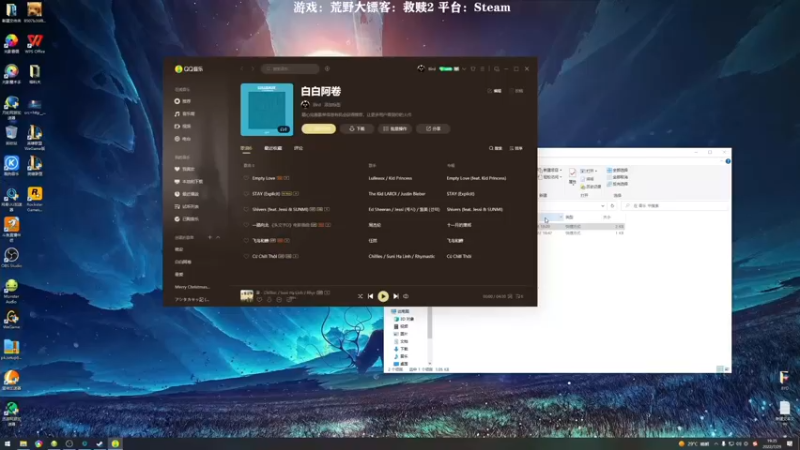Viewport: 800px width, 450px height.
Task: Open artist The Kid LAROI / Justin Bieber
Action: click(x=396, y=194)
